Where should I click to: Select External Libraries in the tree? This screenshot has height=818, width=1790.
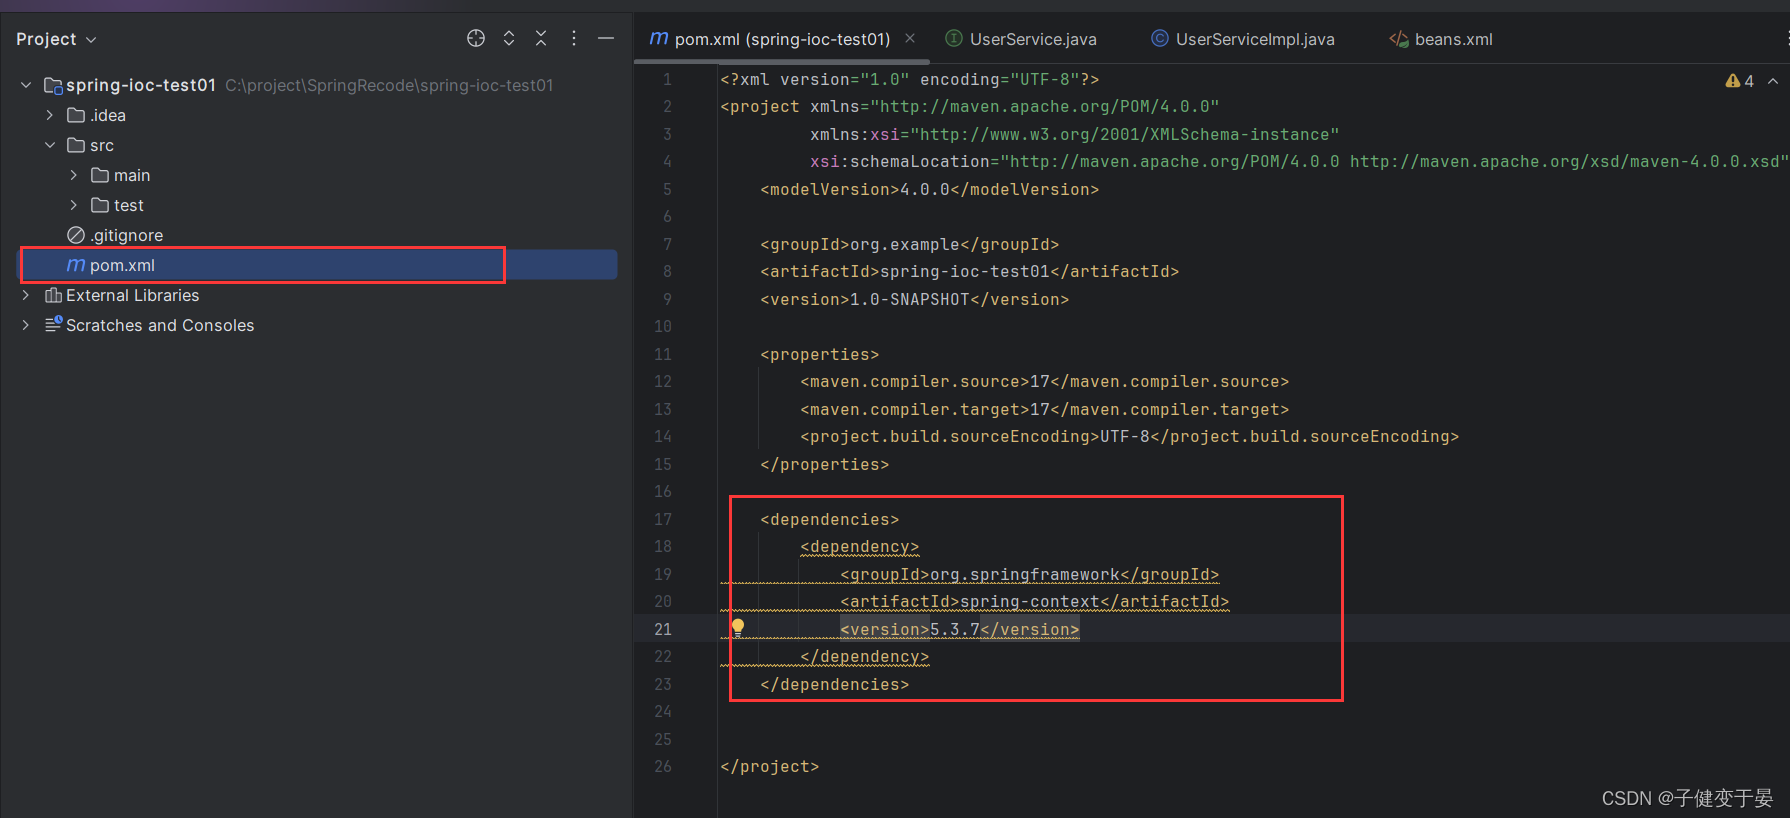pos(132,295)
